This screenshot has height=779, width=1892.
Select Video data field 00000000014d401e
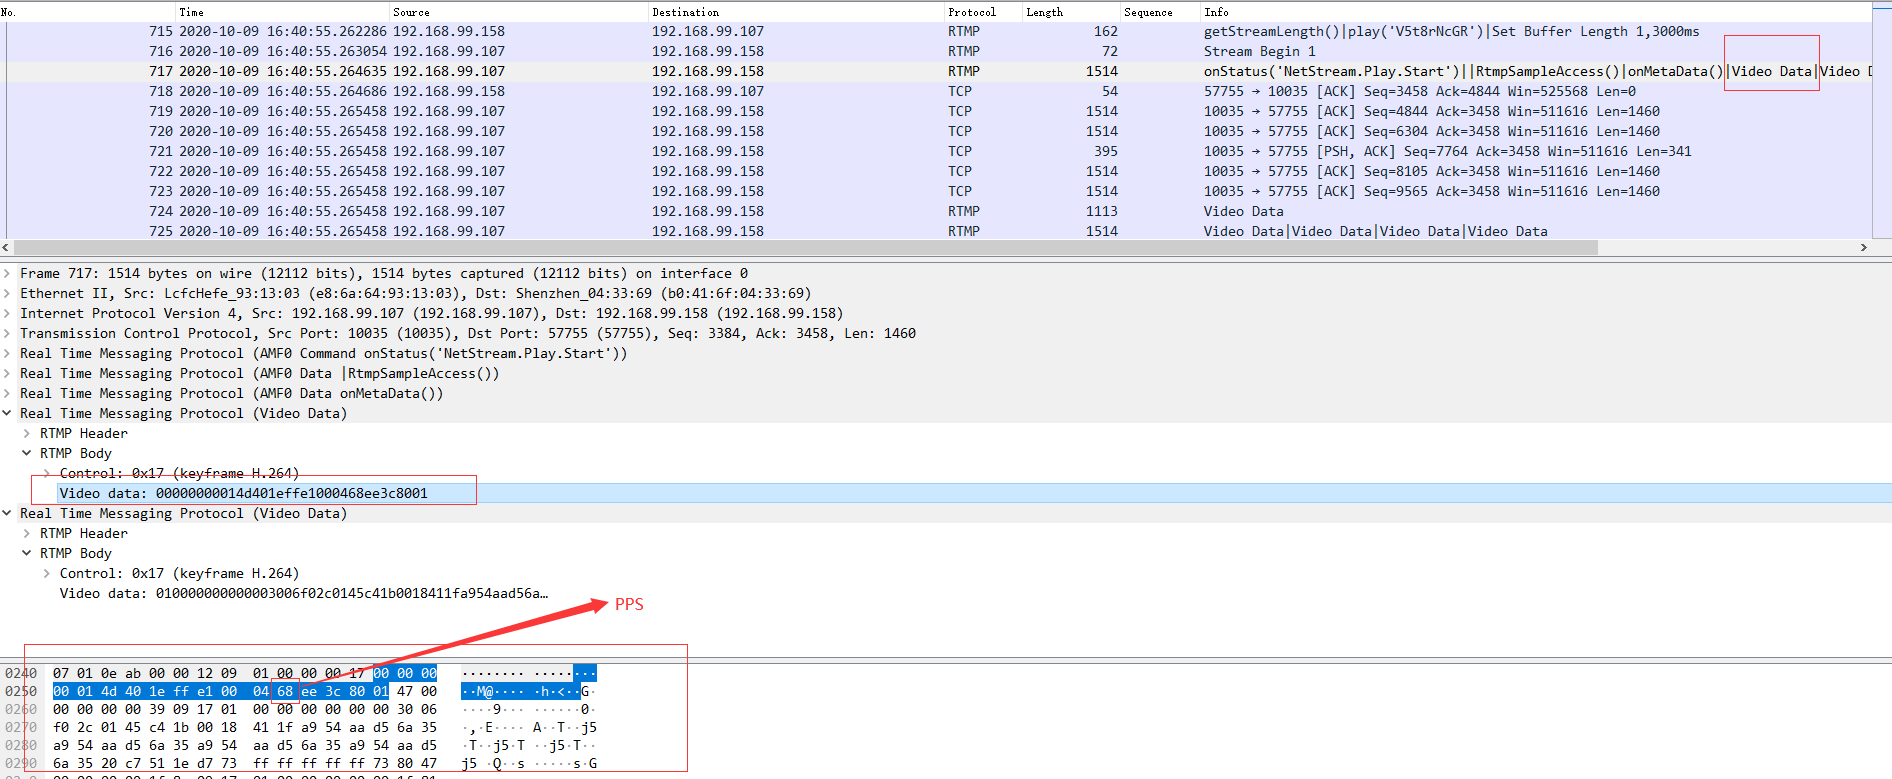(x=243, y=494)
